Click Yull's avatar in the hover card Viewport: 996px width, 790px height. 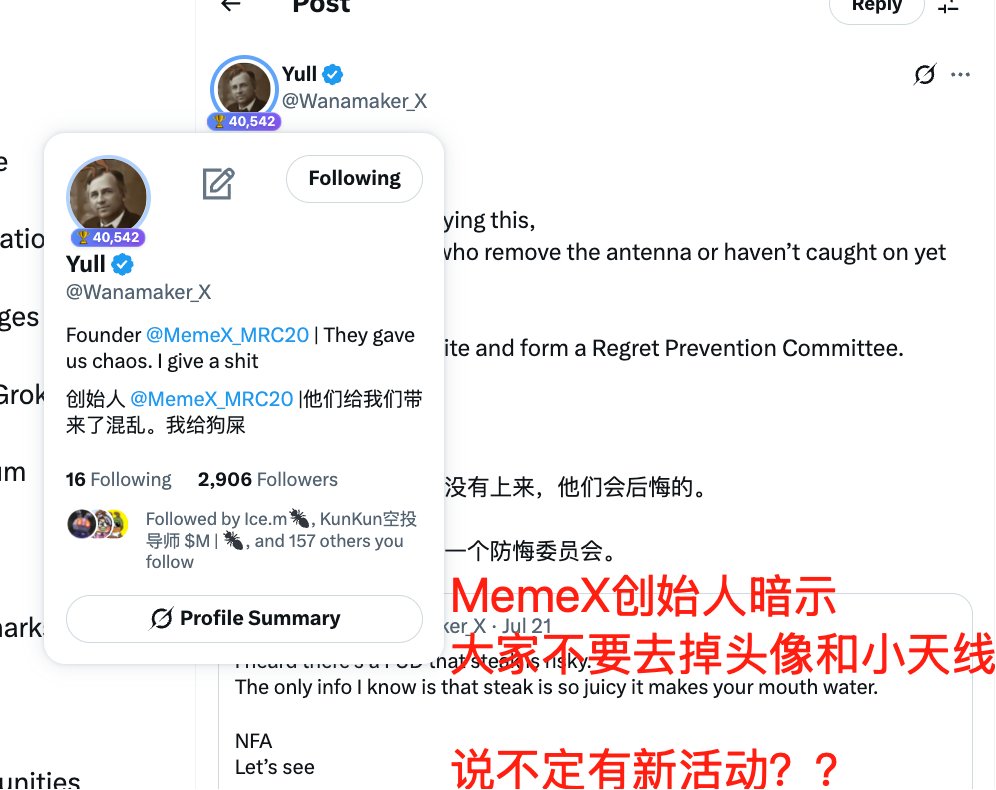(108, 197)
